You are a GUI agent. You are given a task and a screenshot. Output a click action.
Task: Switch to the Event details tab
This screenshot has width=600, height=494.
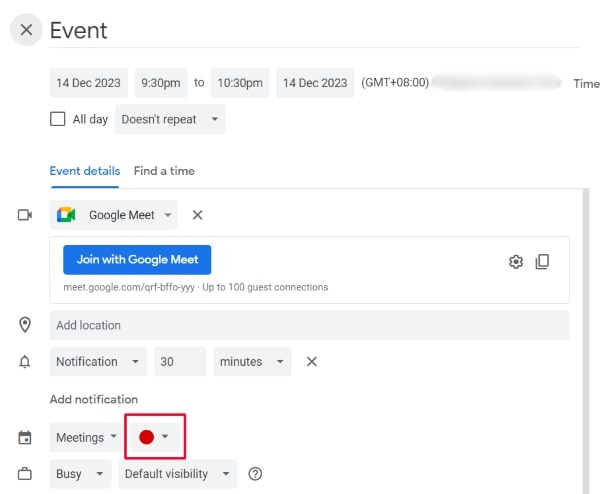click(85, 171)
